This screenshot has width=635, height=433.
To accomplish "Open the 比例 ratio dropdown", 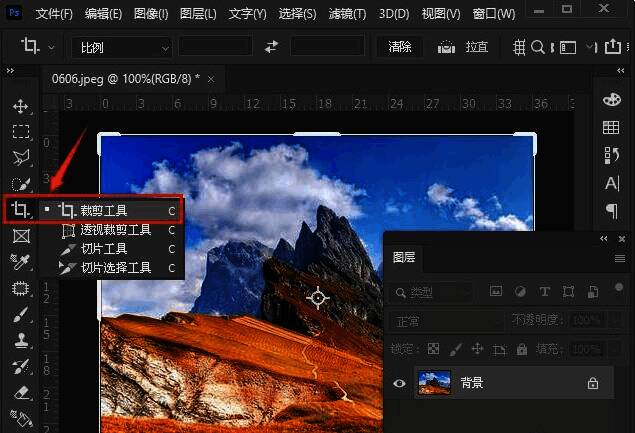I will [122, 48].
